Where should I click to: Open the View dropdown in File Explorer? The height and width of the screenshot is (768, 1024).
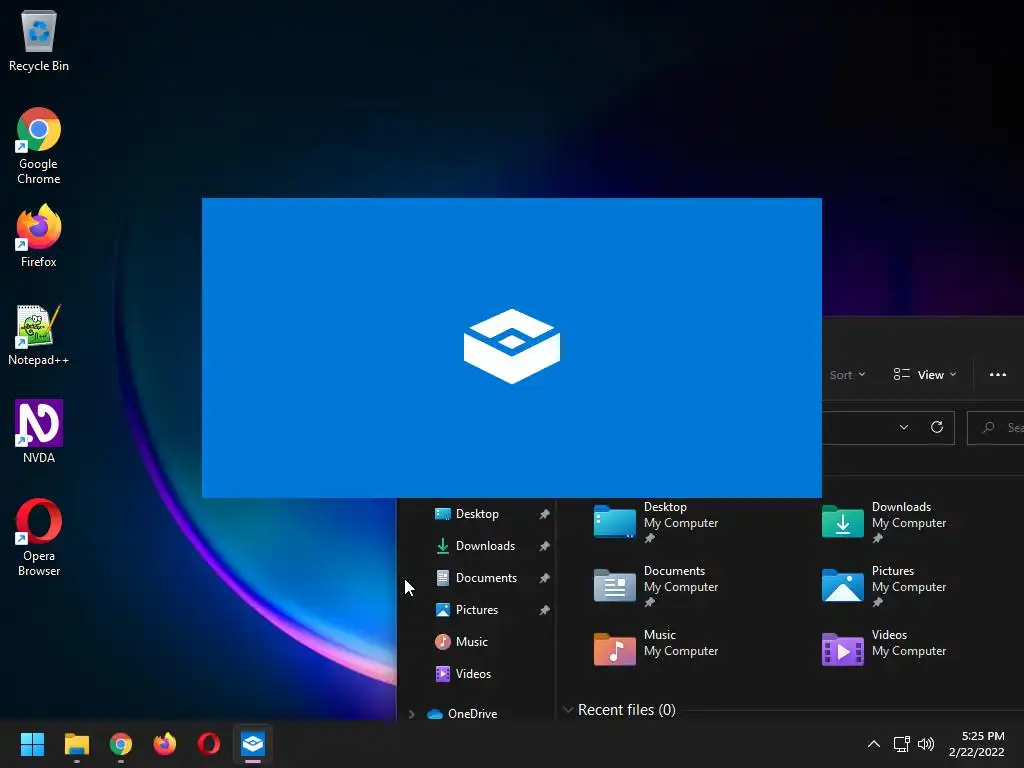click(x=925, y=375)
